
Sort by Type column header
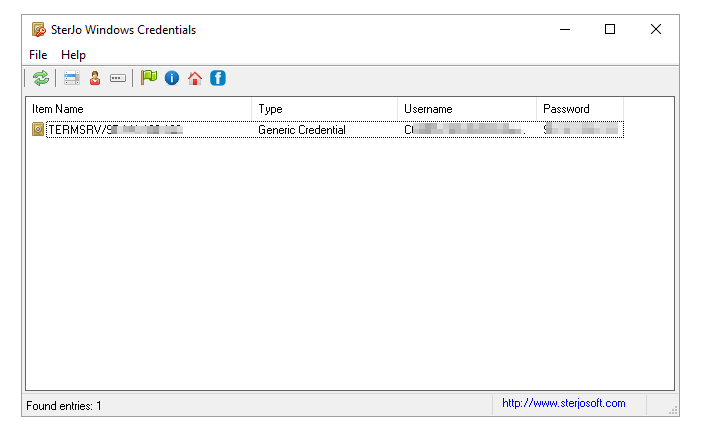[324, 109]
